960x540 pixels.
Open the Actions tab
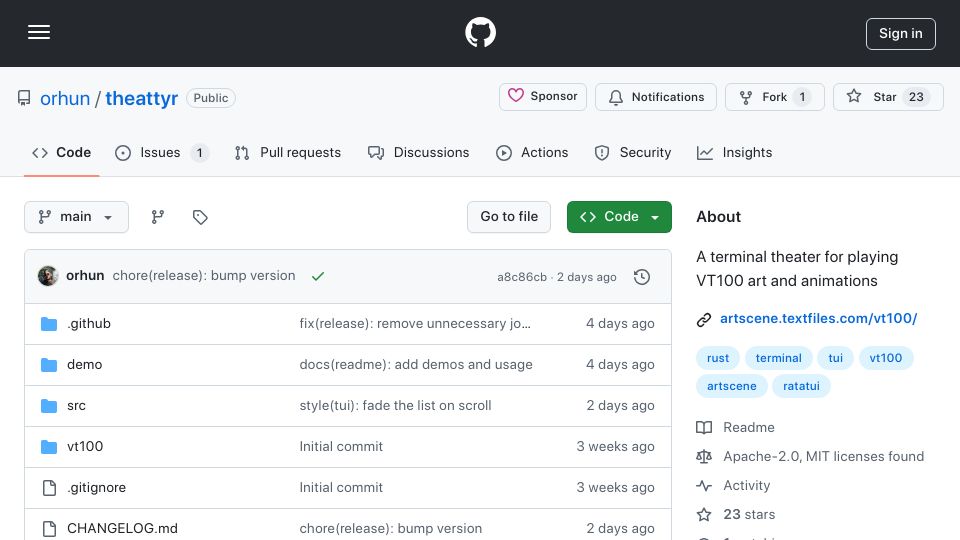[x=532, y=152]
